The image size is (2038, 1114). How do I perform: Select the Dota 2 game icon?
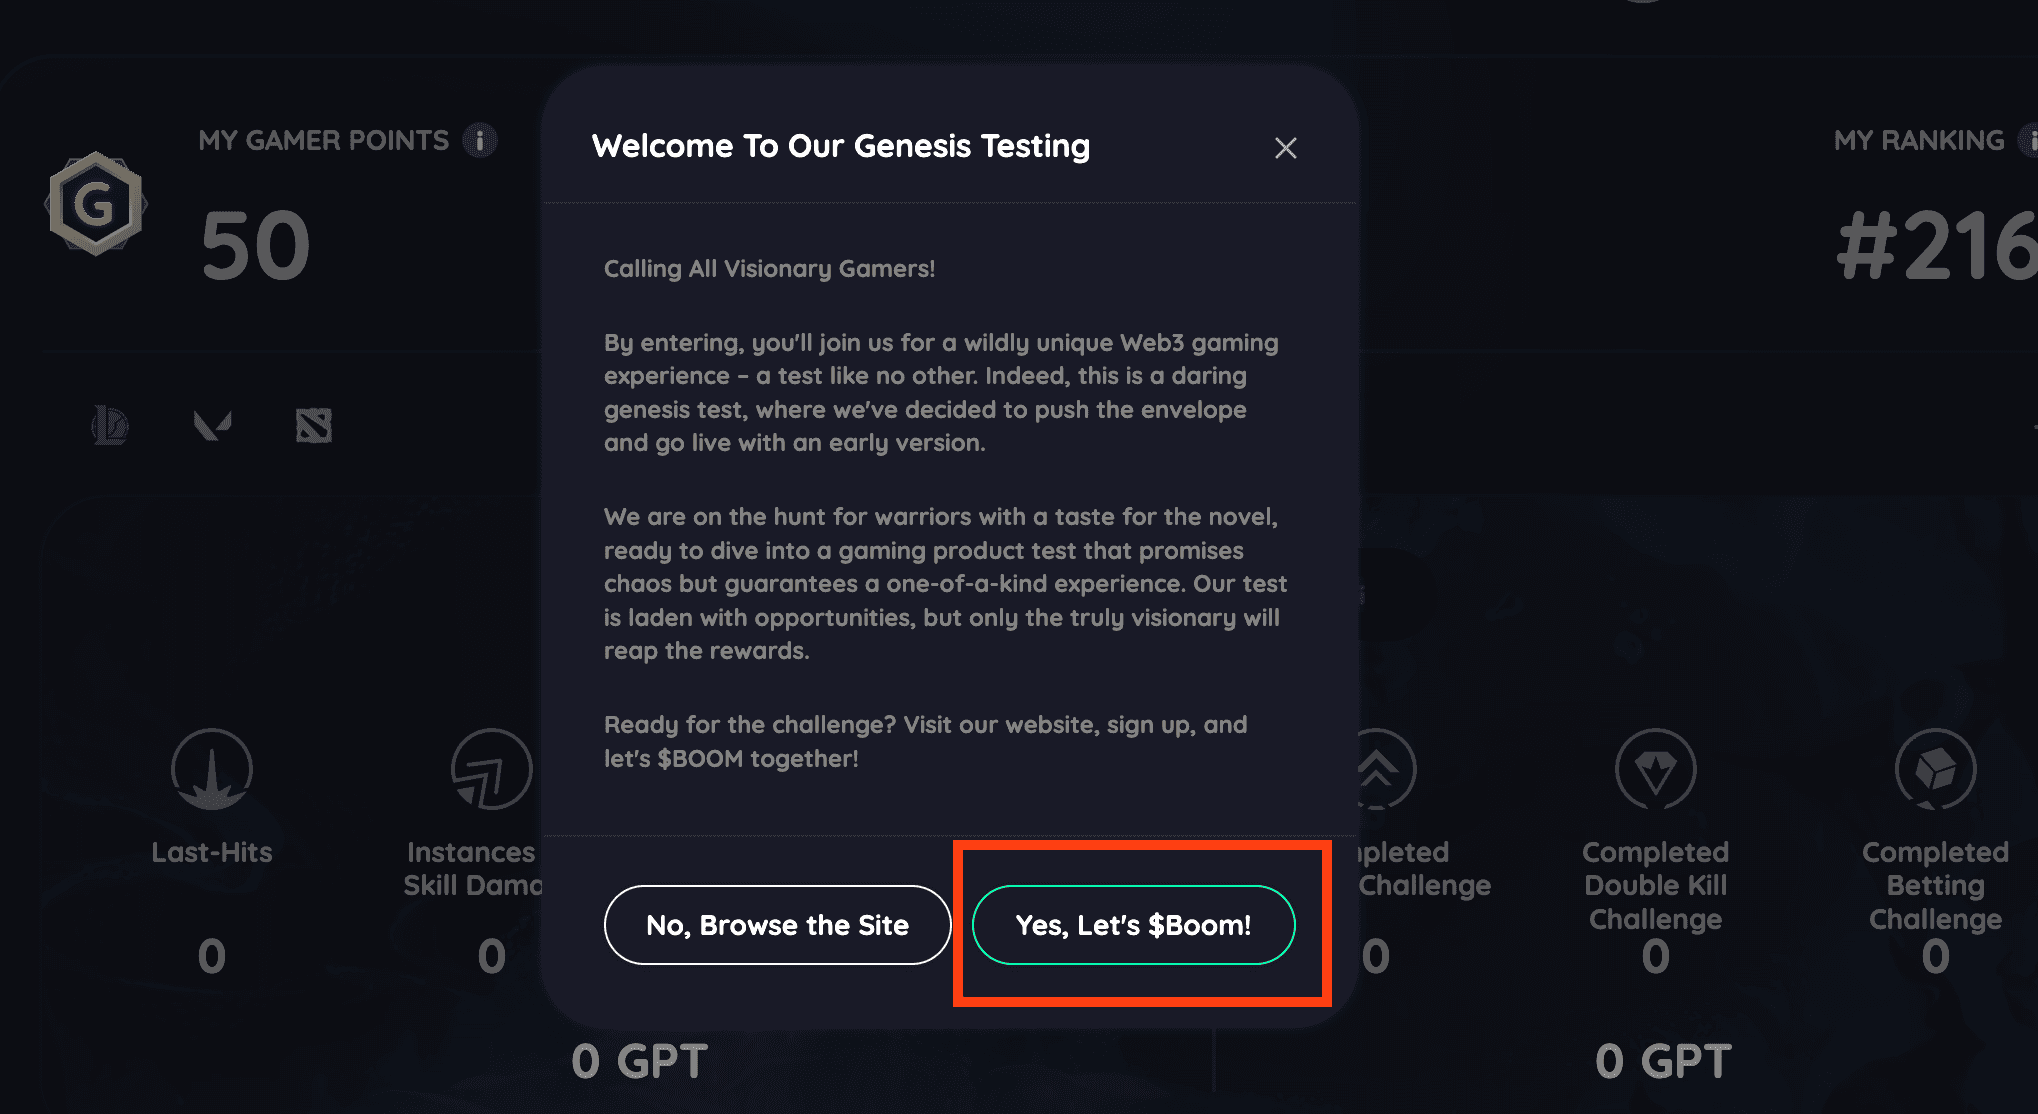[x=314, y=425]
